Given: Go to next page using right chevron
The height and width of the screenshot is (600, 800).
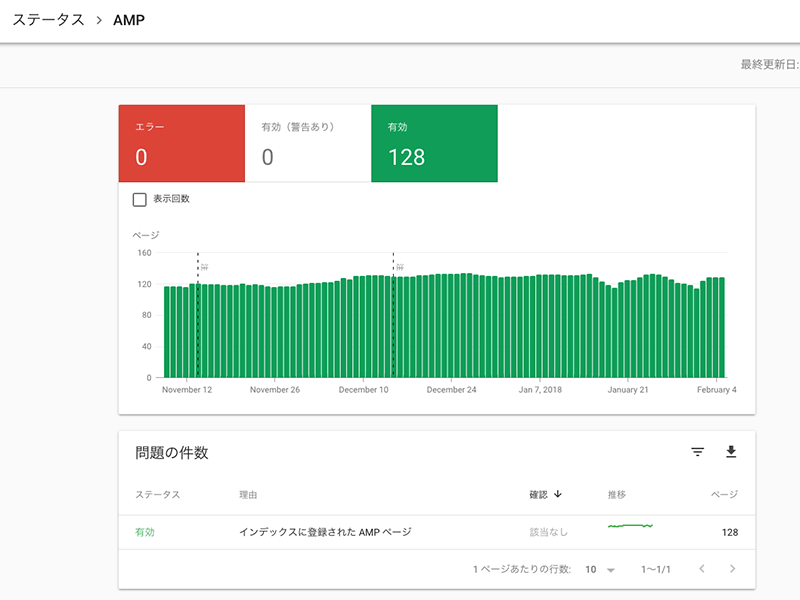Looking at the screenshot, I should click(732, 569).
